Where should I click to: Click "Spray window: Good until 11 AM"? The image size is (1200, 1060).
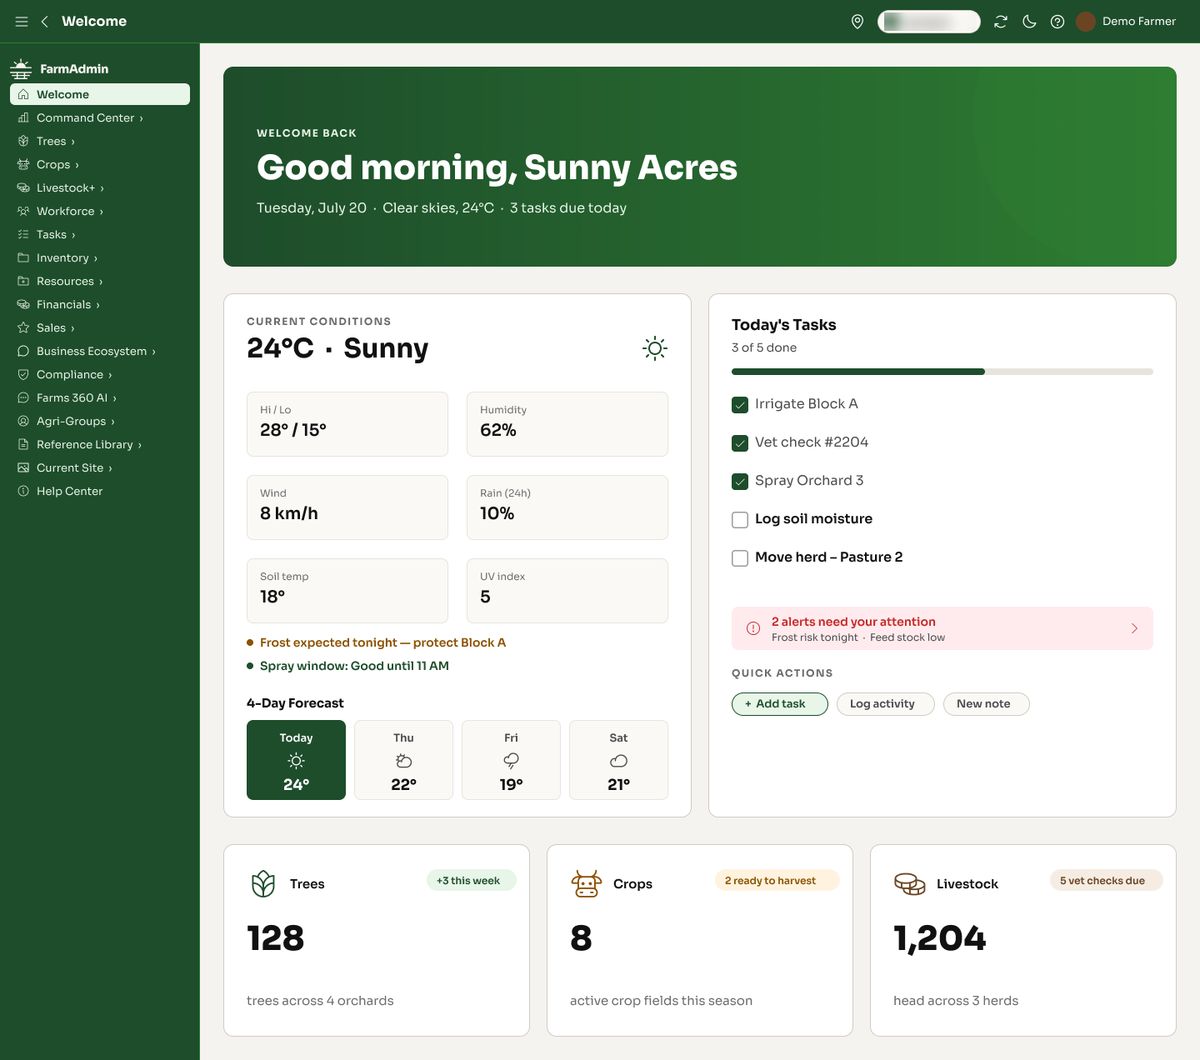pyautogui.click(x=354, y=666)
